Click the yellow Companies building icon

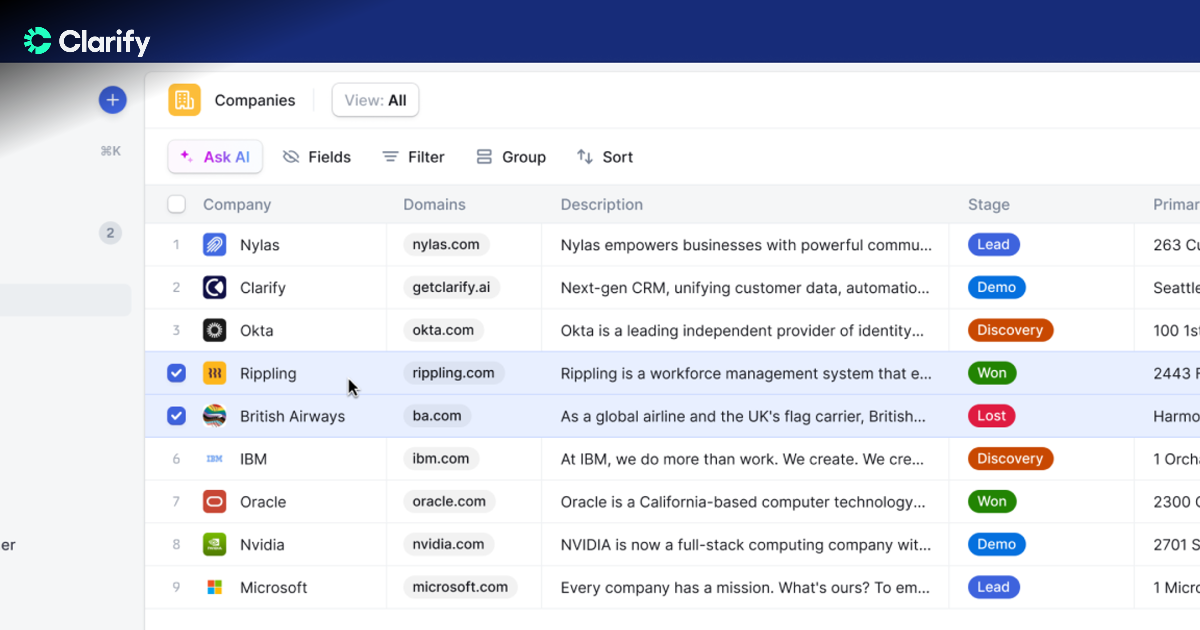coord(184,100)
